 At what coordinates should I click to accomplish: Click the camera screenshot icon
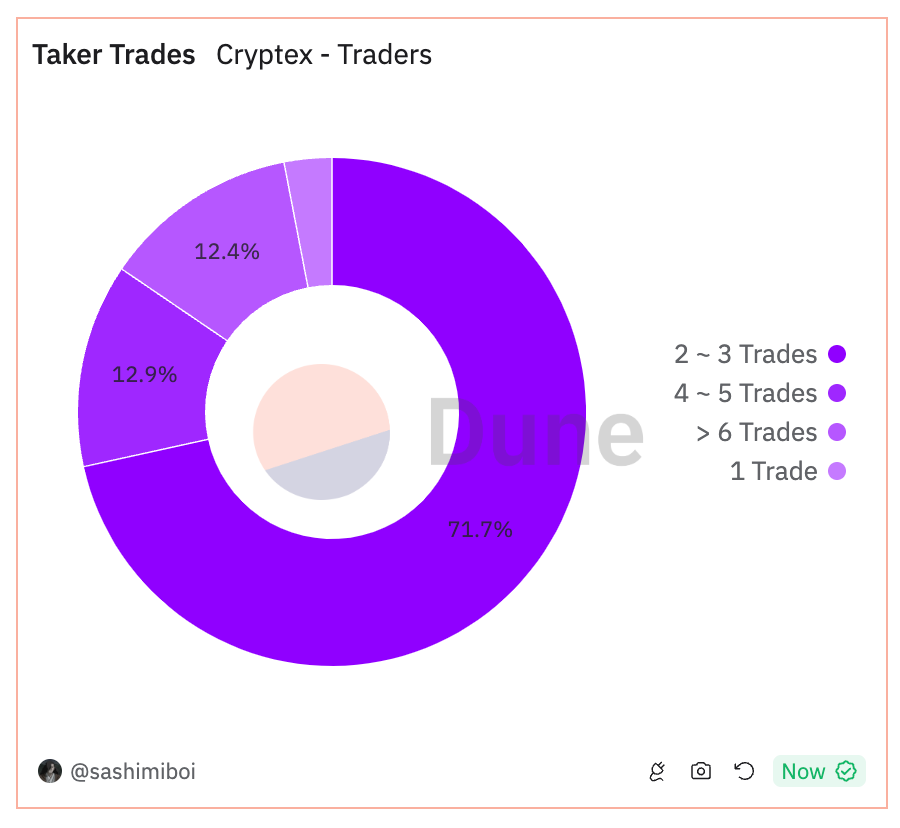701,771
